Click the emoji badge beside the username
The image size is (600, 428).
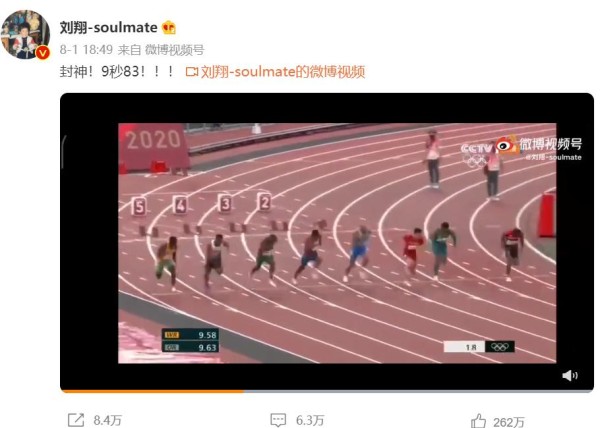click(x=169, y=28)
